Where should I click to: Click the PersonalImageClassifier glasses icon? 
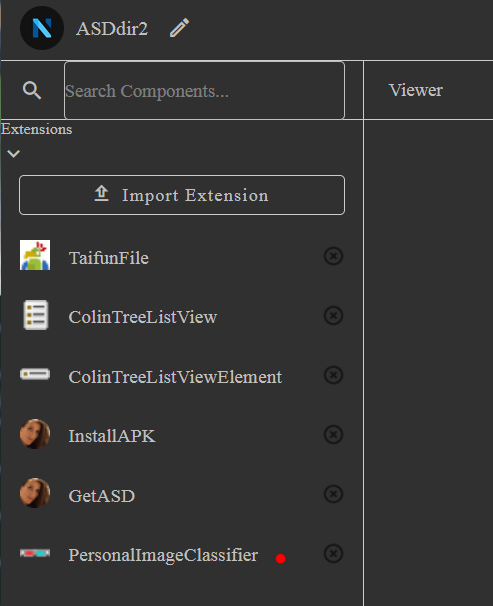click(x=35, y=553)
